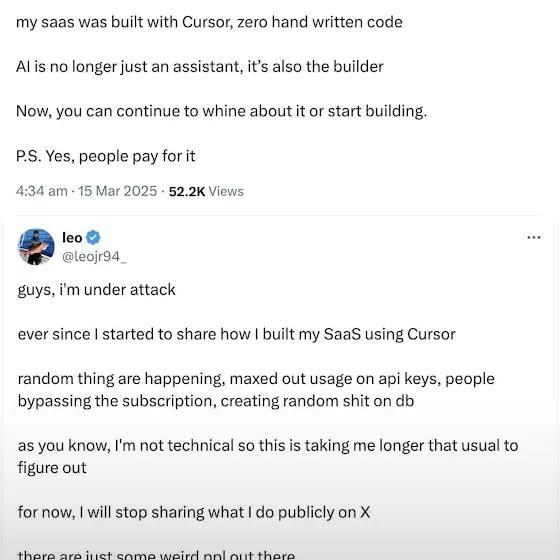Click the 'as you know, I'm not technical' line
This screenshot has height=560, width=560.
tap(268, 445)
